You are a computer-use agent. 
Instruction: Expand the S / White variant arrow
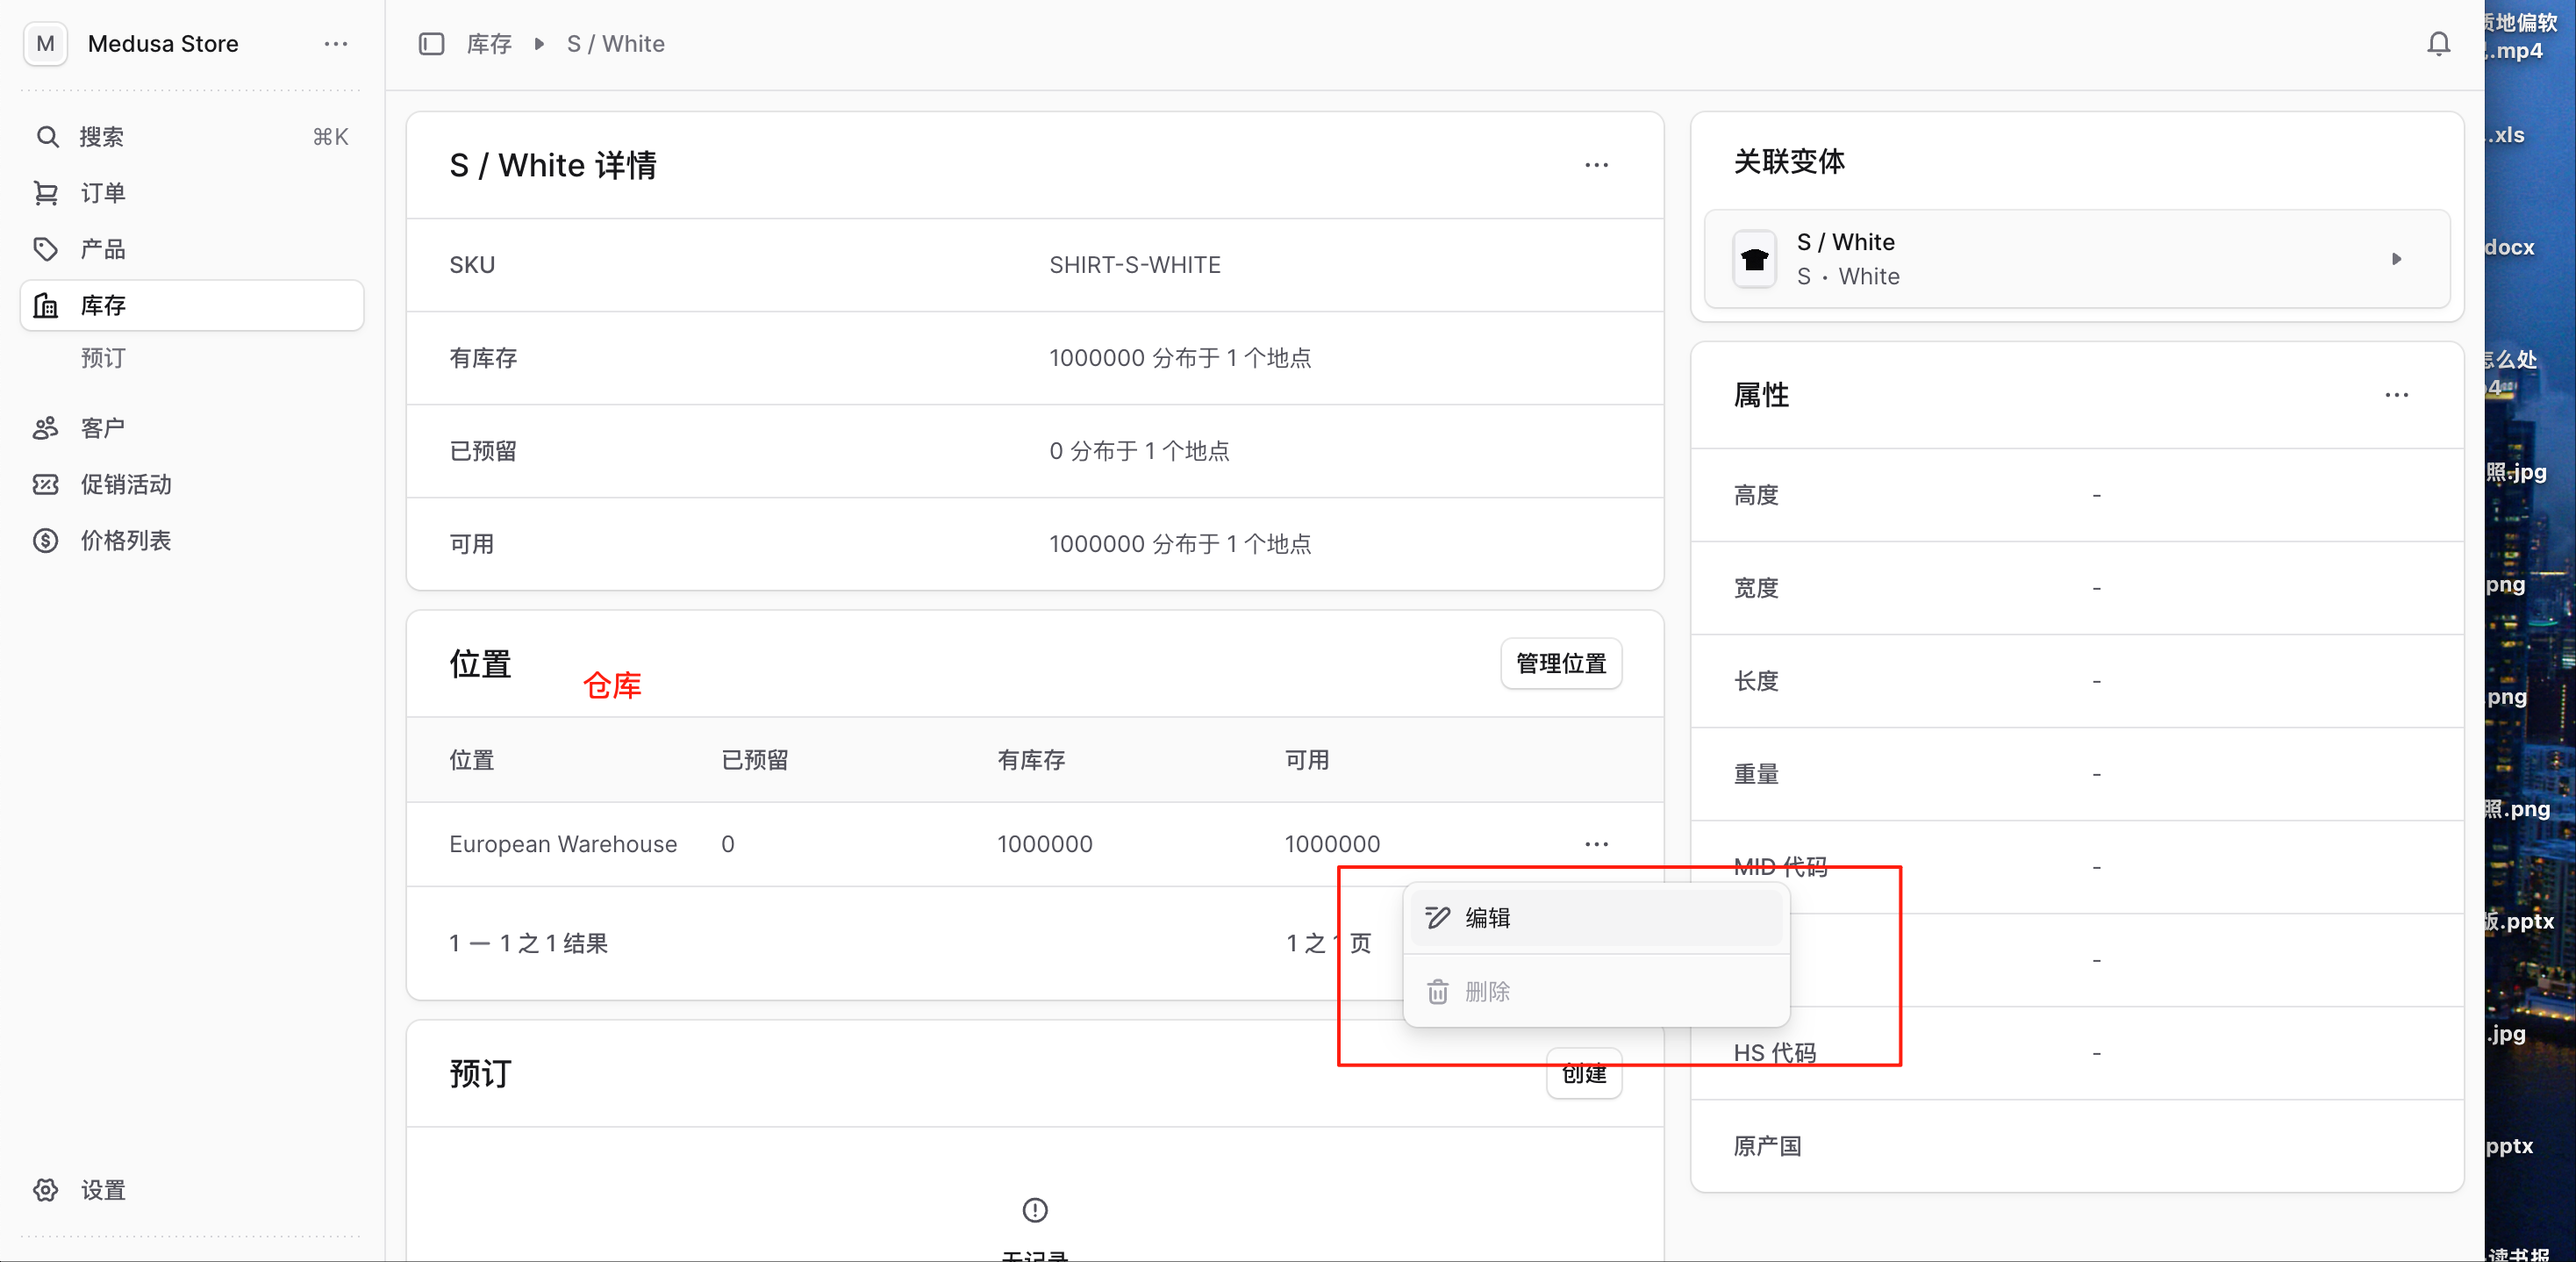(2396, 259)
